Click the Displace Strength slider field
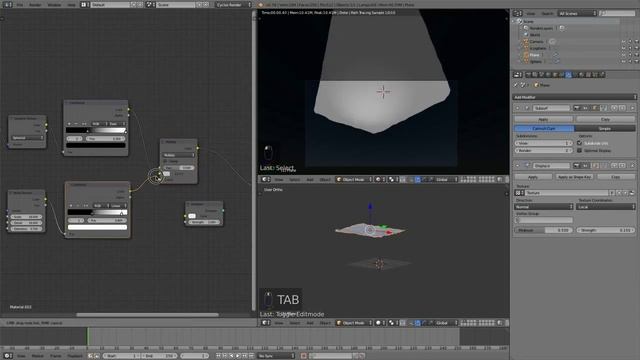Image resolution: width=640 pixels, height=360 pixels. coord(606,230)
